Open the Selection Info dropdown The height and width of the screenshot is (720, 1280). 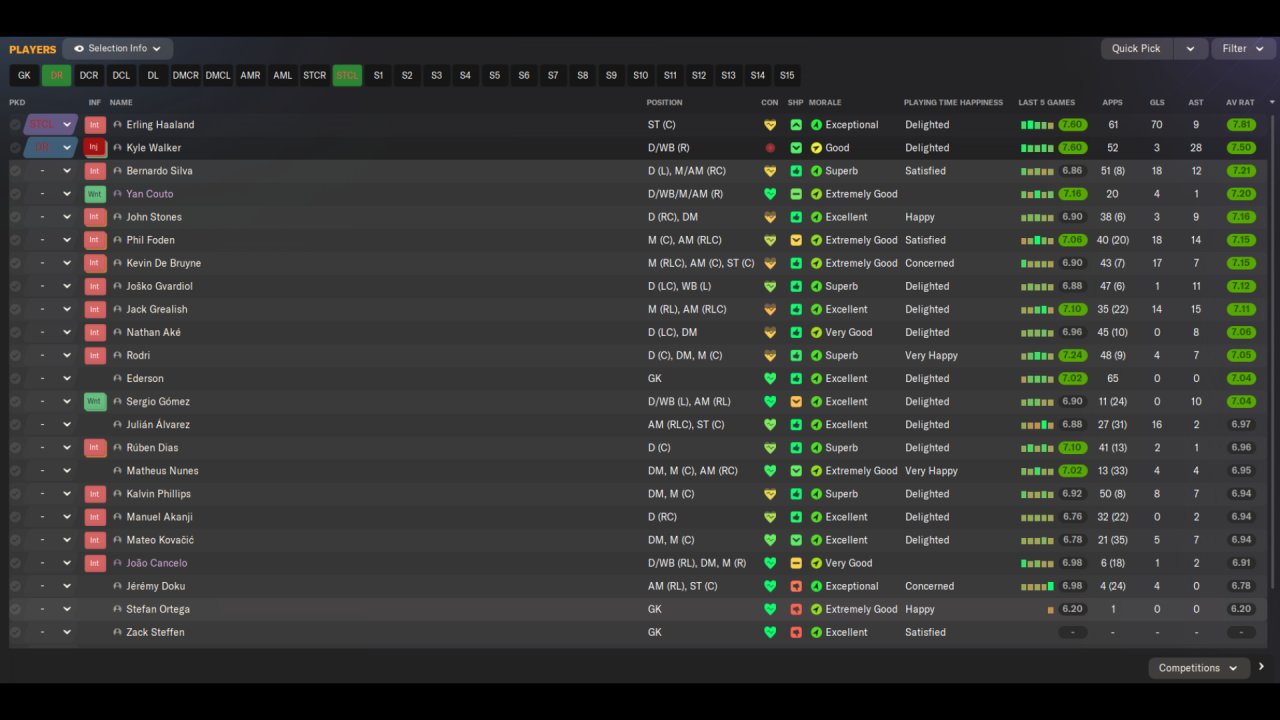118,48
